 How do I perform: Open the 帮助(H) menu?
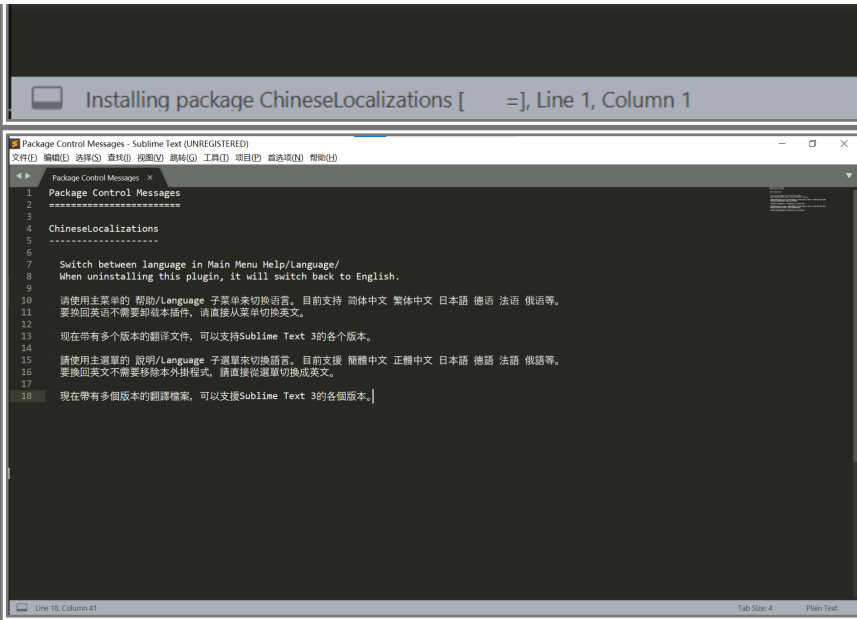coord(323,157)
